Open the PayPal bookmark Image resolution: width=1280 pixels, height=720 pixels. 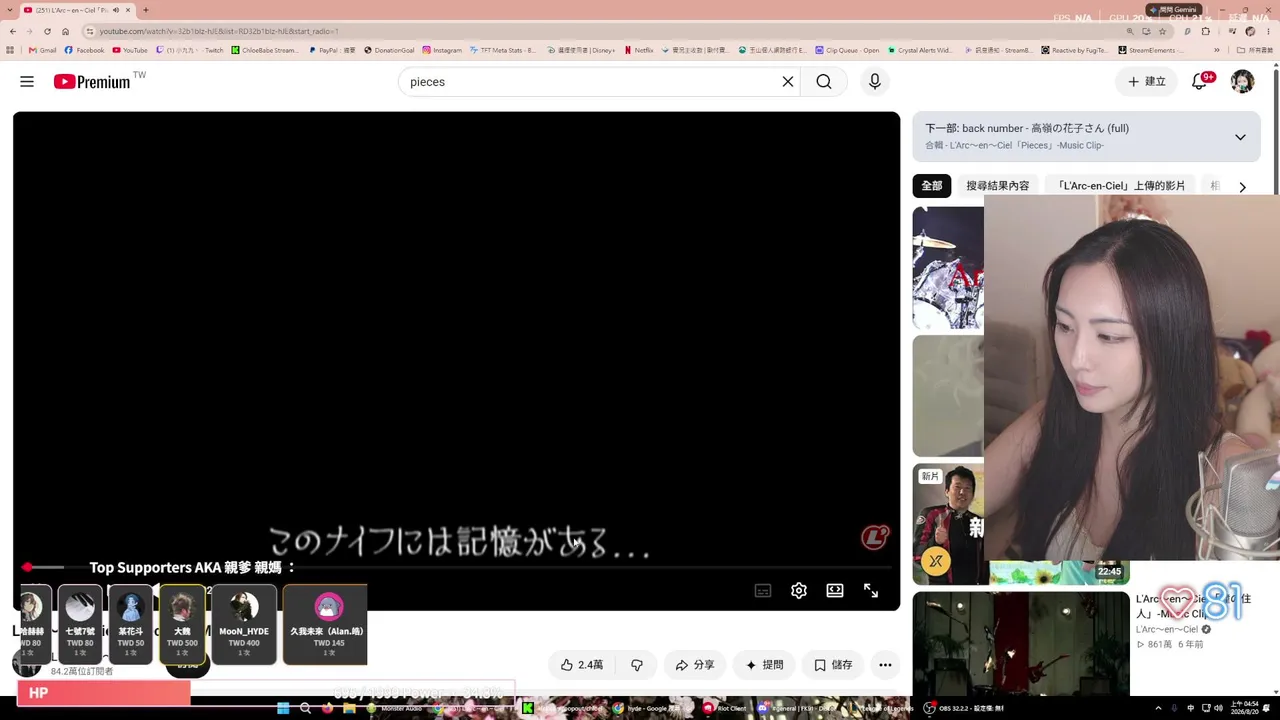click(x=333, y=50)
